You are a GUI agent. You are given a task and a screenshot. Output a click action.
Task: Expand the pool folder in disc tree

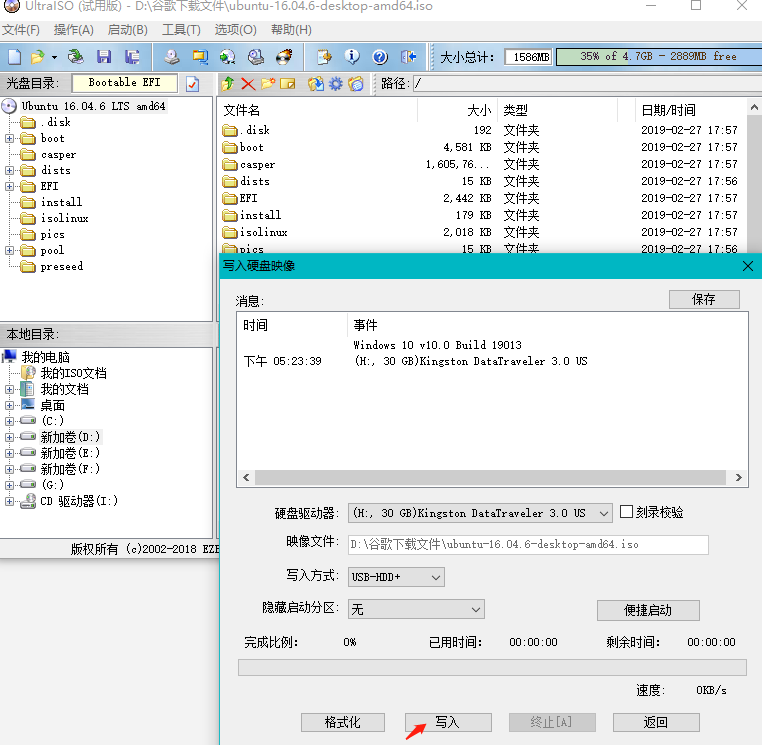pos(9,251)
